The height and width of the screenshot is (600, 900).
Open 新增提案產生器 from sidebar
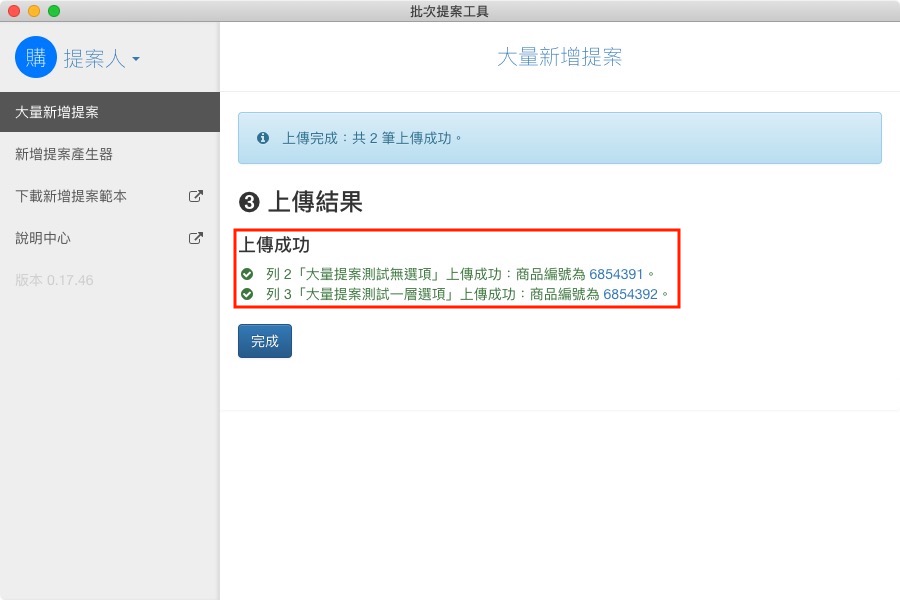[x=110, y=154]
